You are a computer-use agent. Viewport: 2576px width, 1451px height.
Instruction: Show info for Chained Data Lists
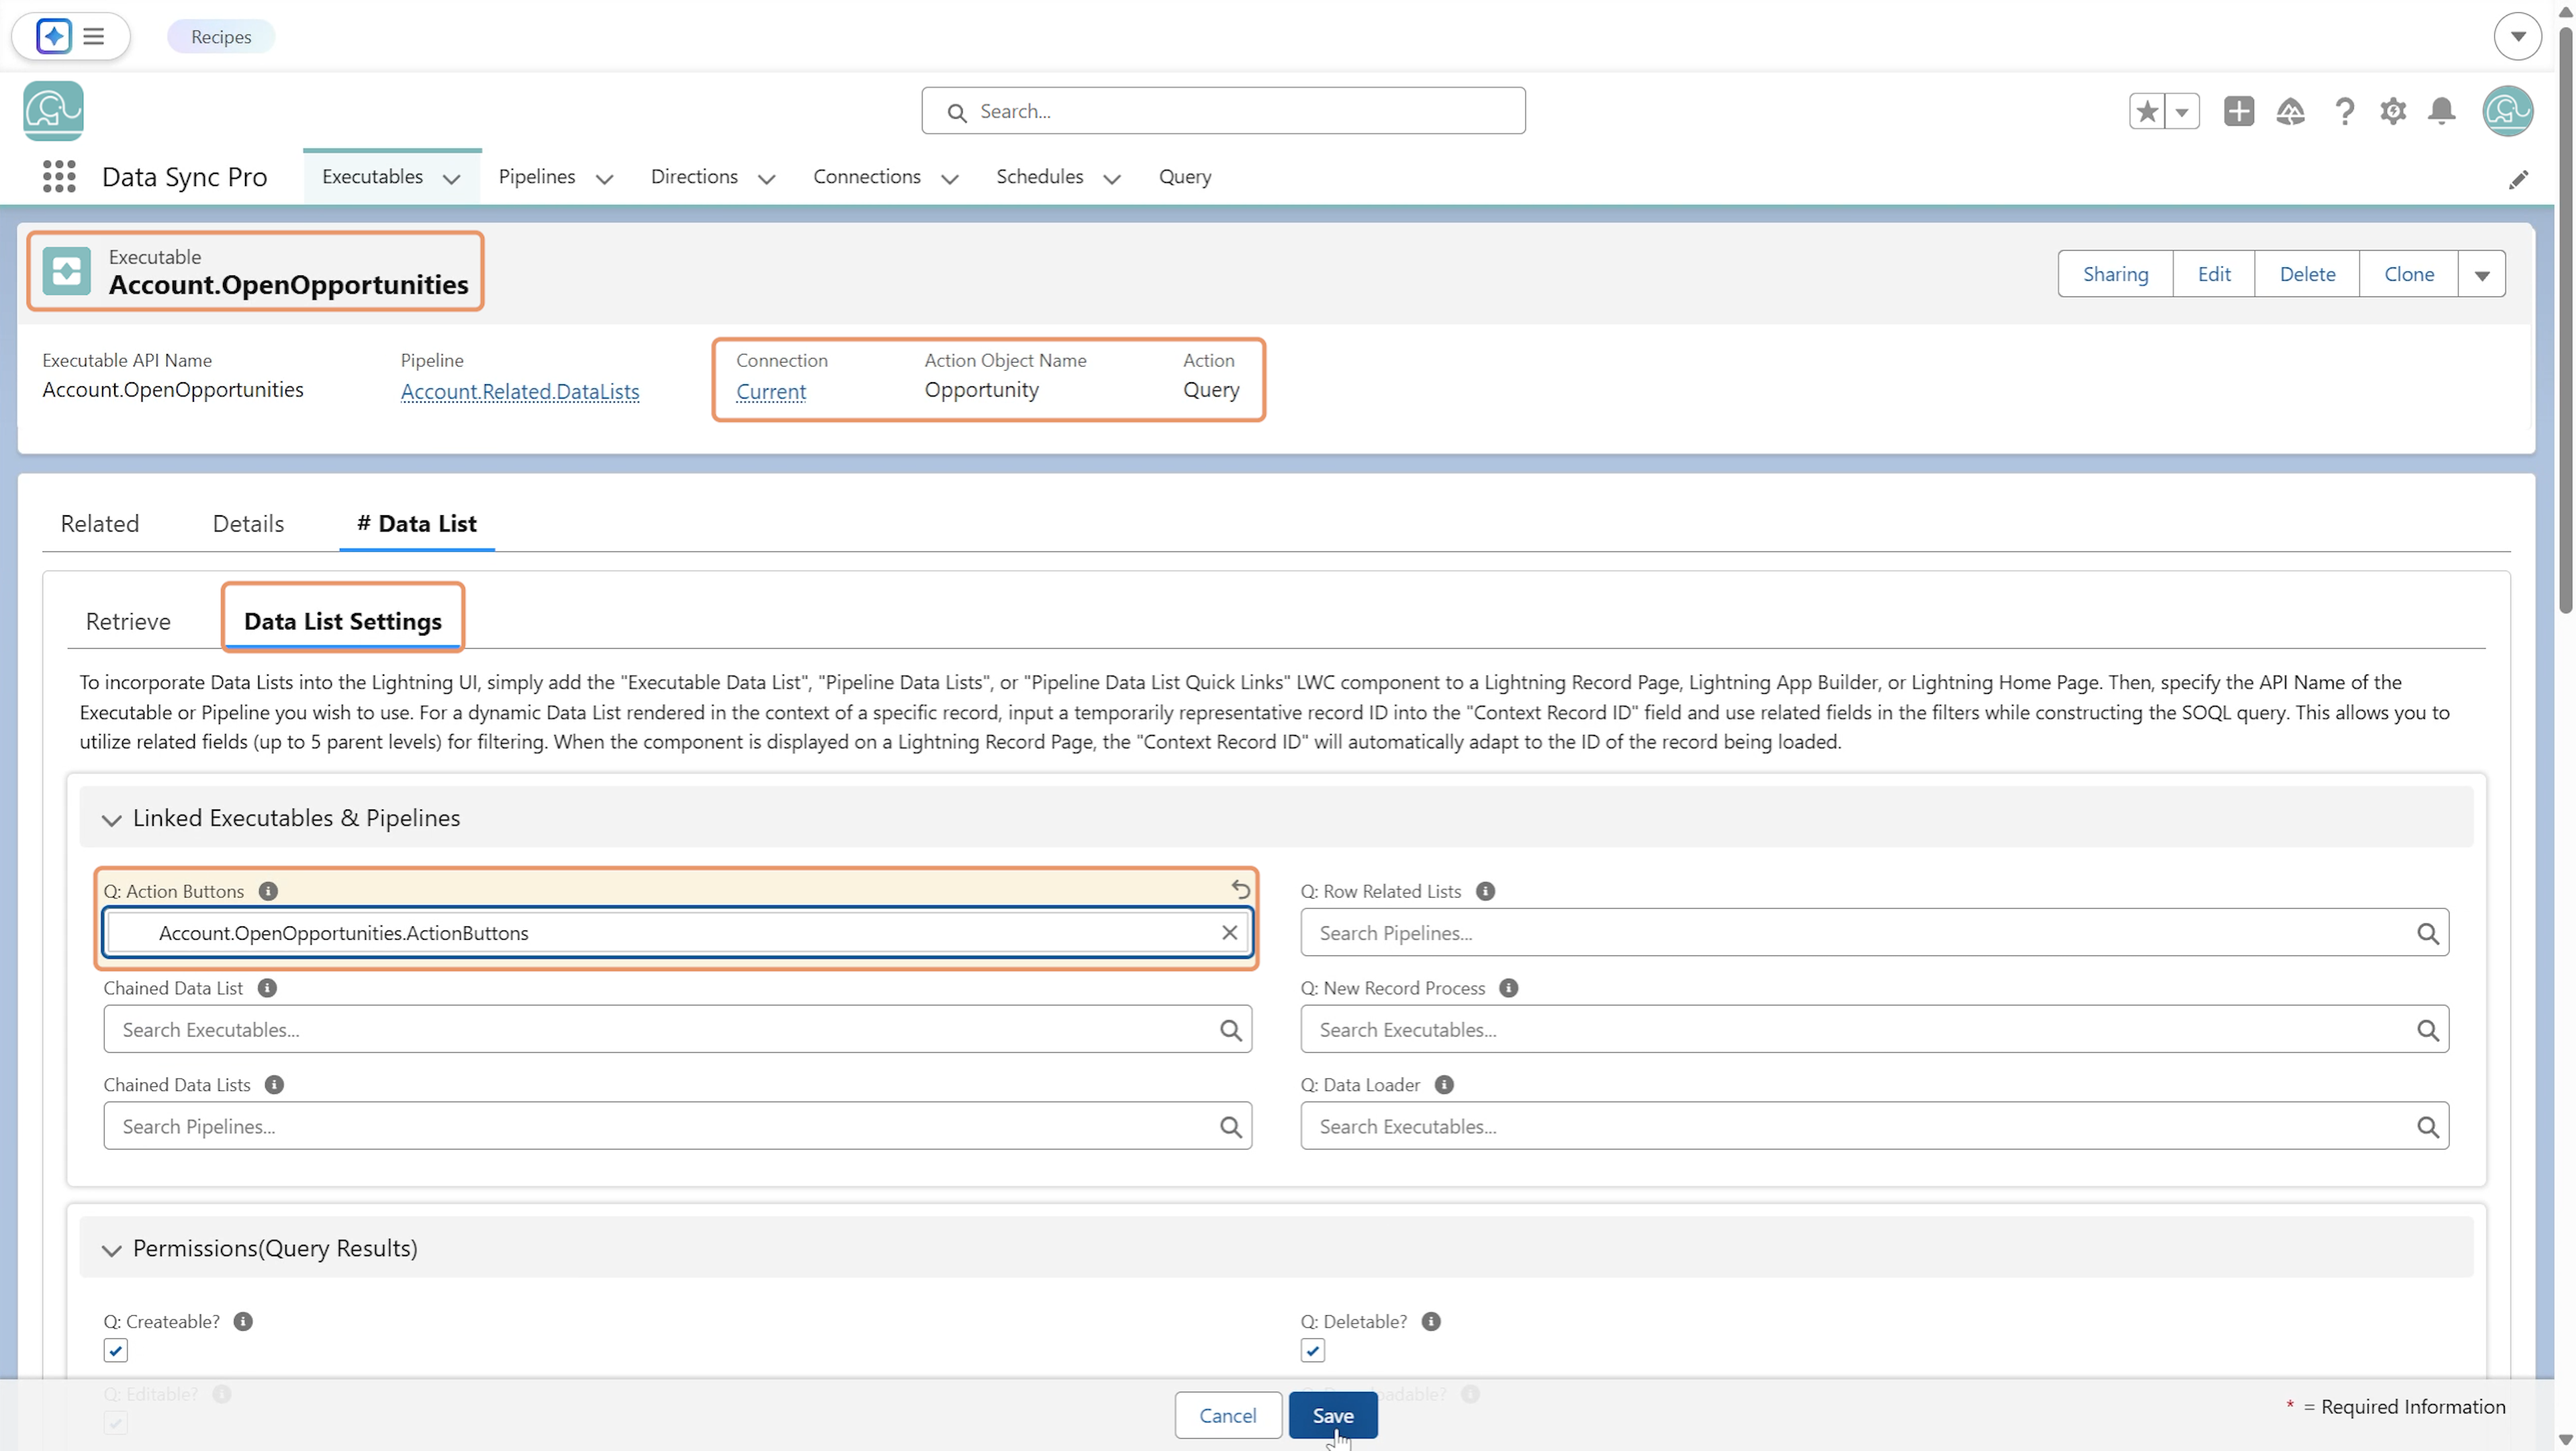(x=274, y=1084)
